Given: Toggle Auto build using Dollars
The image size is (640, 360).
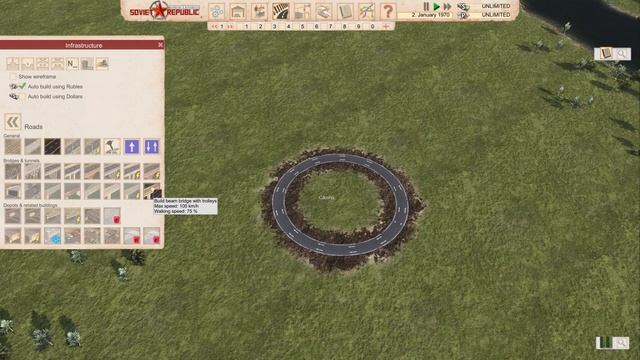Looking at the screenshot, I should click(x=22, y=96).
